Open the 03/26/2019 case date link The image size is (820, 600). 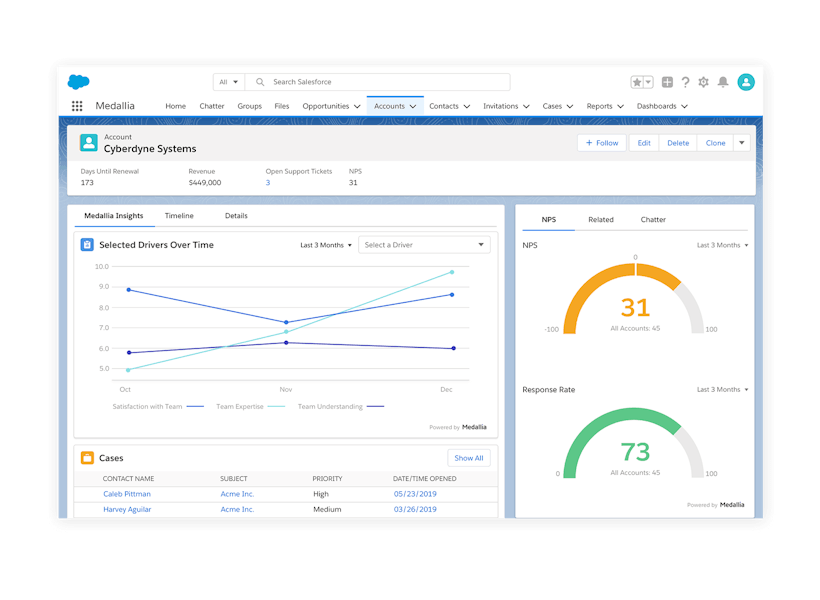415,509
